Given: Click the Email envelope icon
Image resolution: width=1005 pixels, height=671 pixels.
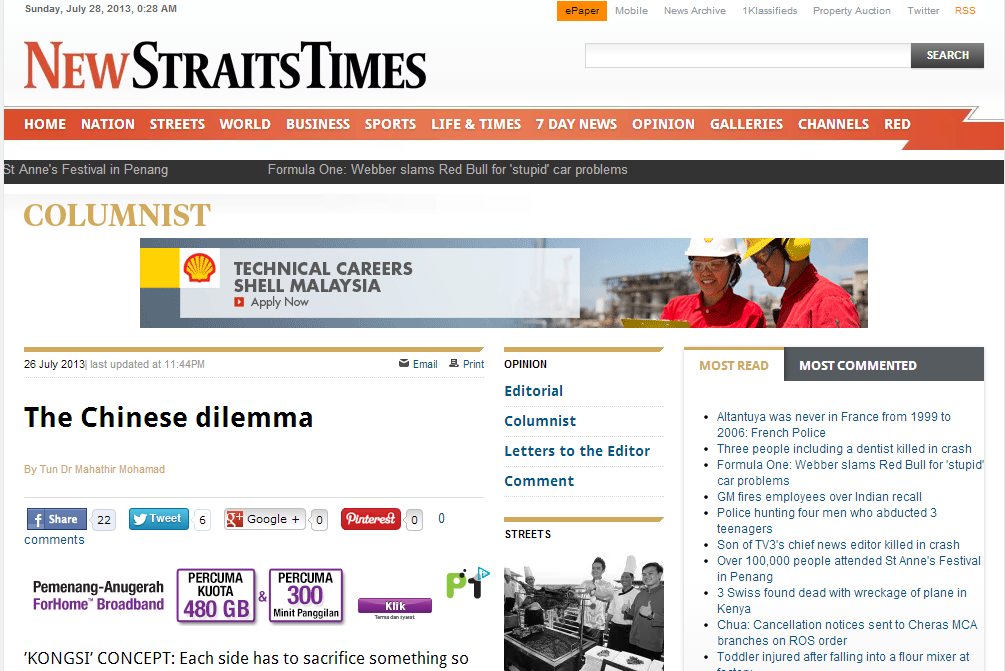Looking at the screenshot, I should coord(404,363).
